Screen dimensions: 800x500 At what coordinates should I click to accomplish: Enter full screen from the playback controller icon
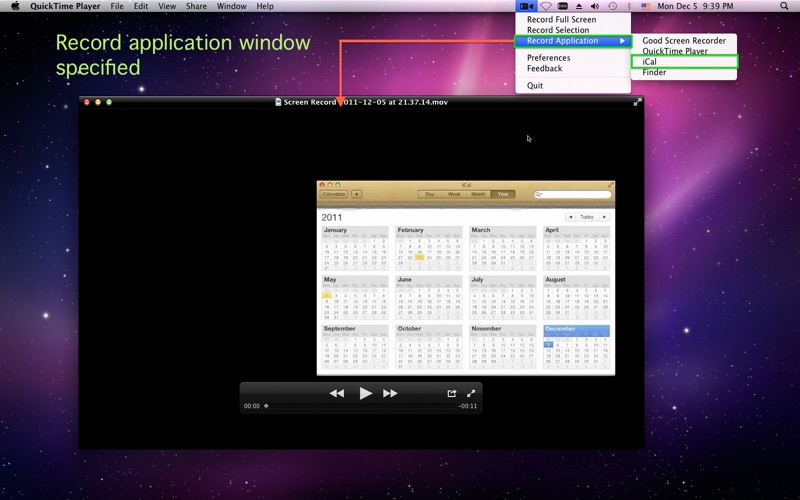[x=471, y=393]
